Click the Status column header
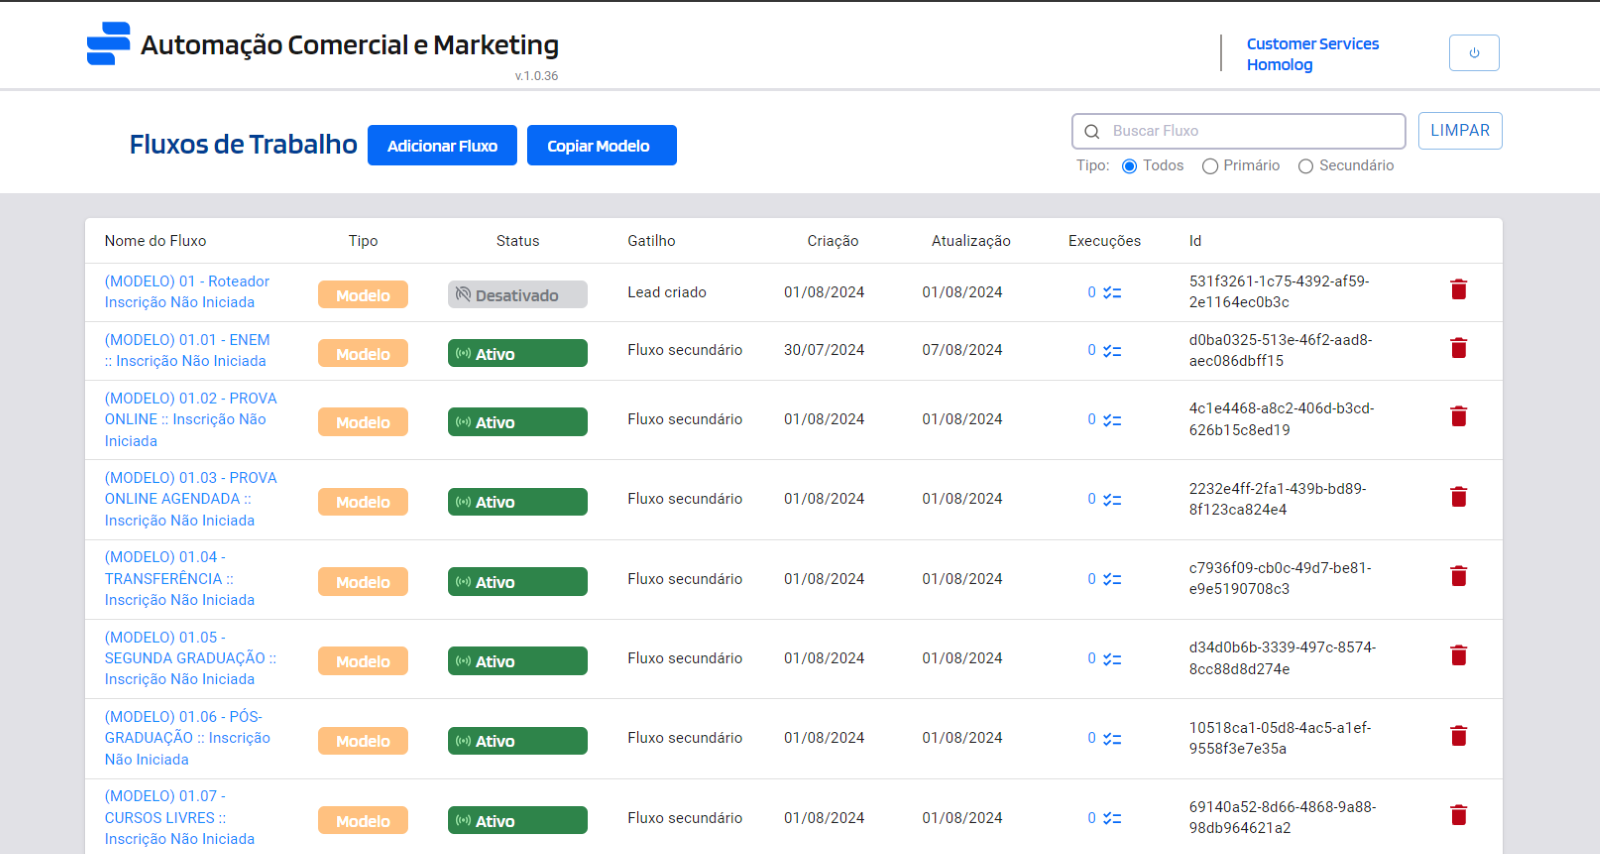The height and width of the screenshot is (854, 1600). tap(518, 241)
